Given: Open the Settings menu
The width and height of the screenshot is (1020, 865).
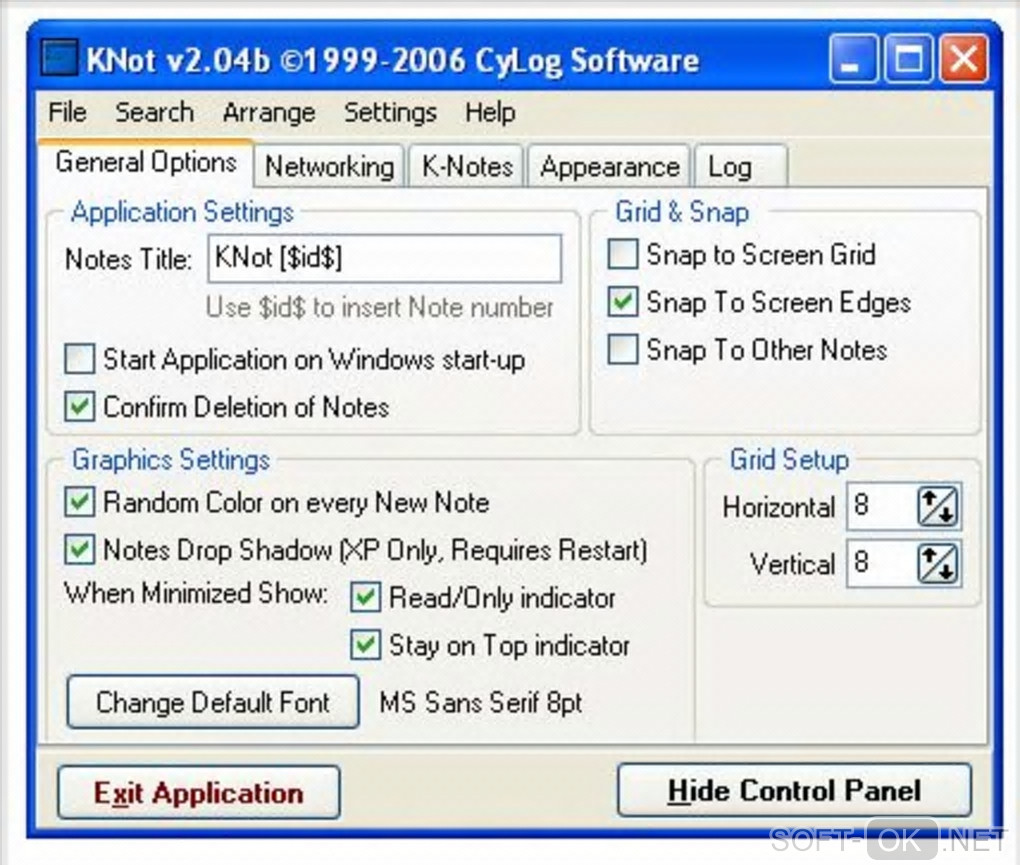Looking at the screenshot, I should 390,113.
